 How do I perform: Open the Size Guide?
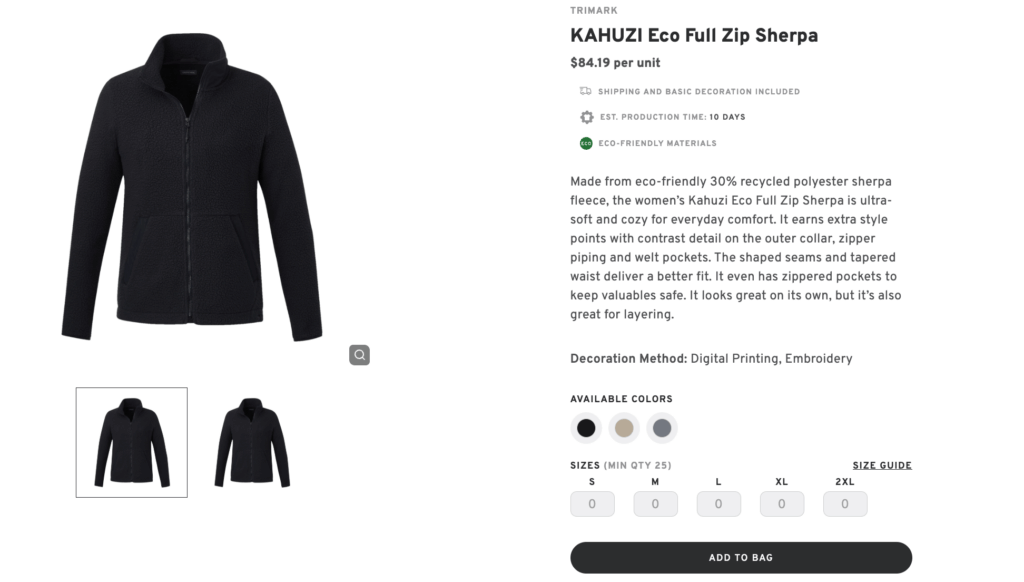coord(881,465)
